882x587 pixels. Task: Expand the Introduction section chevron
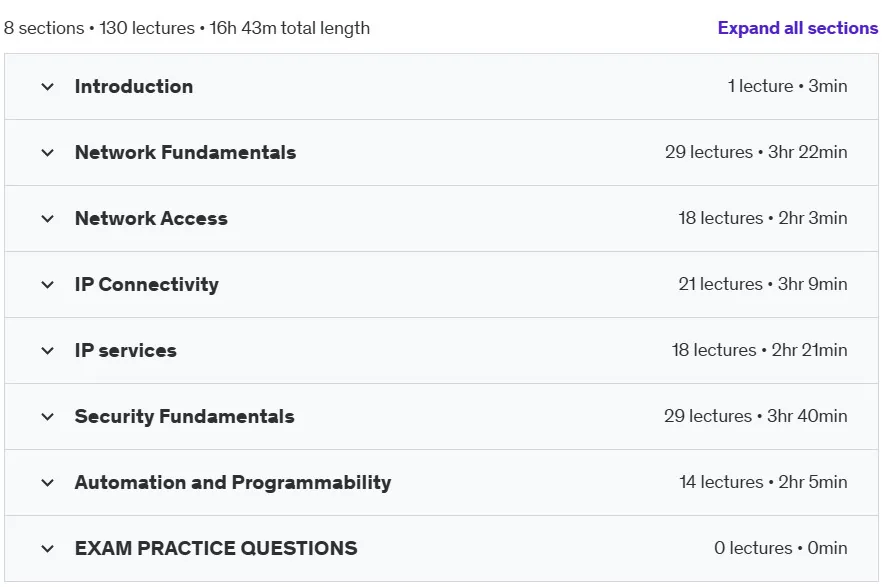coord(48,87)
